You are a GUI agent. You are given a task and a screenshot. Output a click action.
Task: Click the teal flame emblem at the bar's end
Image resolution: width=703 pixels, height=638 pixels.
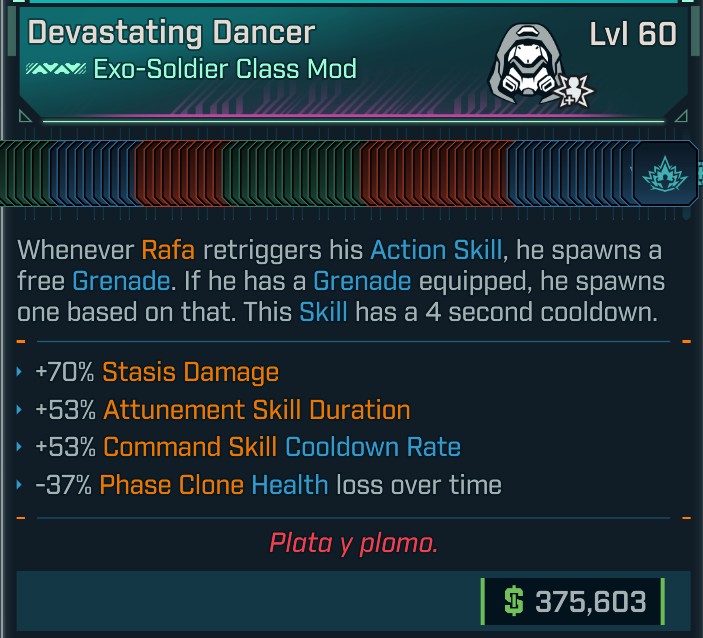pyautogui.click(x=664, y=174)
